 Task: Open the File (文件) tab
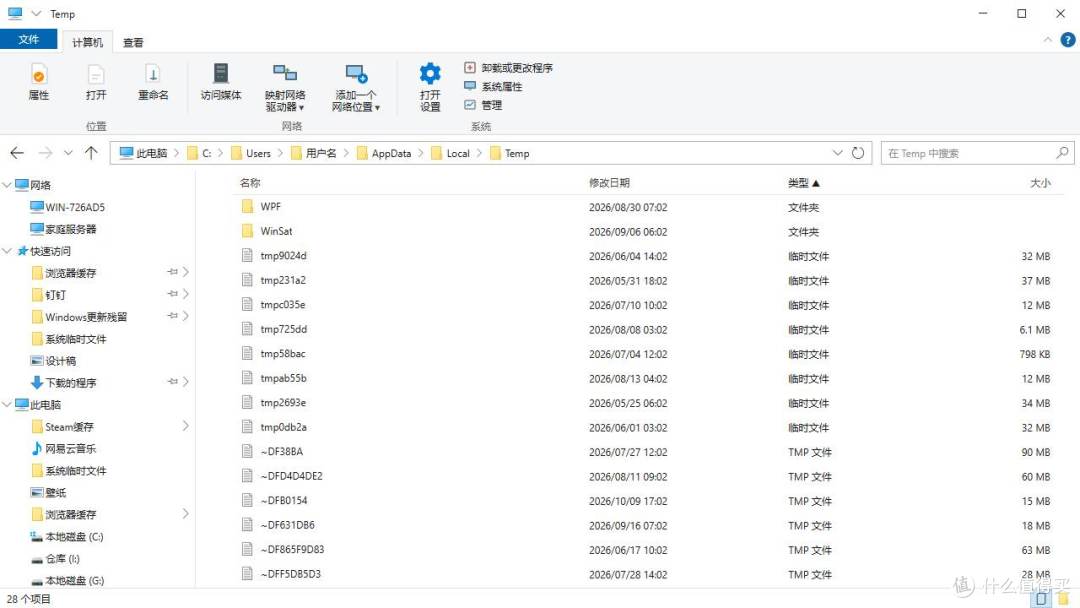tap(28, 39)
